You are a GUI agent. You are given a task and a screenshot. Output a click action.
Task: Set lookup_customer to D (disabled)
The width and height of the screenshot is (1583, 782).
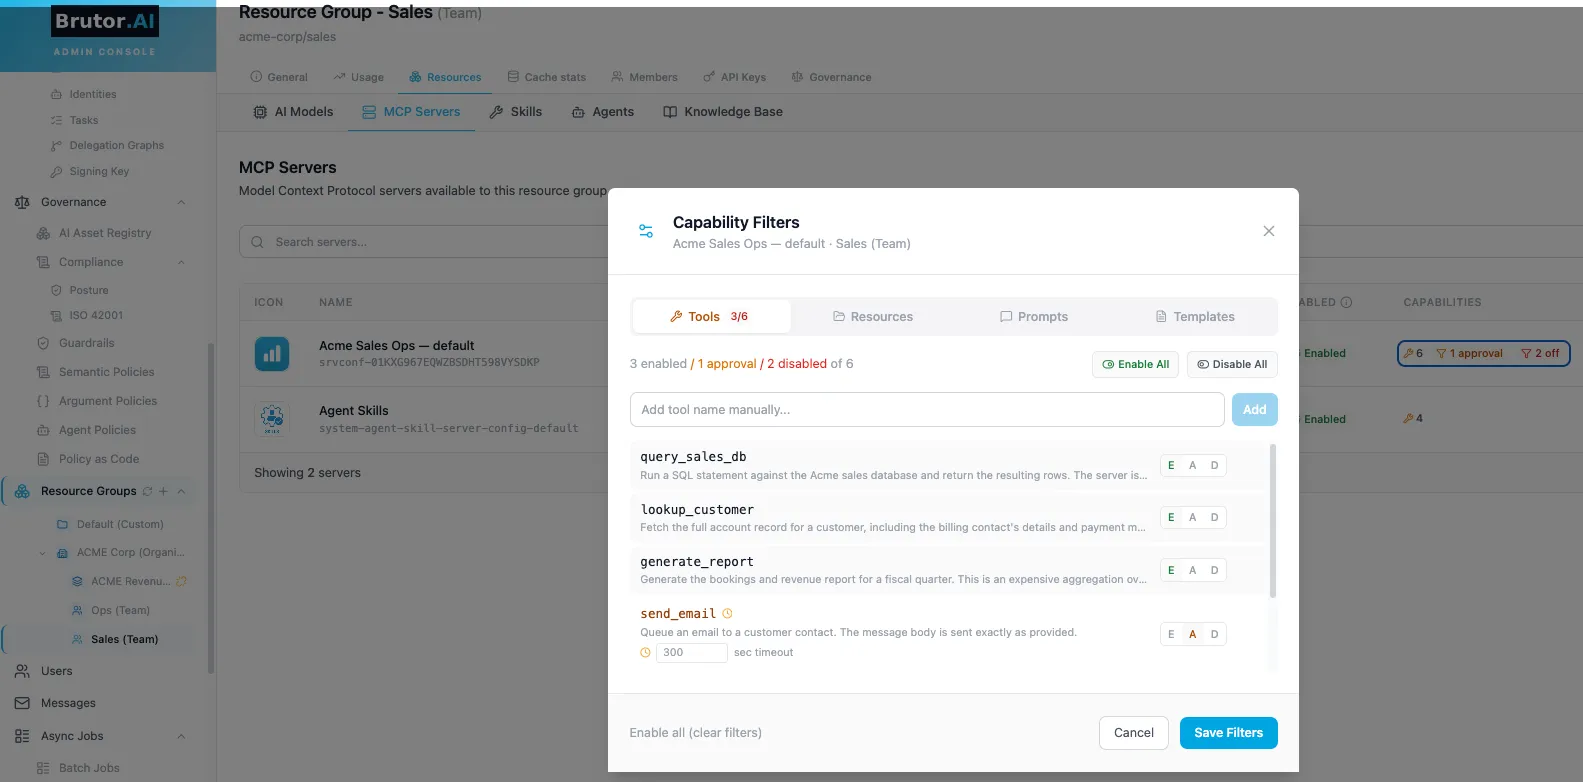pos(1214,517)
